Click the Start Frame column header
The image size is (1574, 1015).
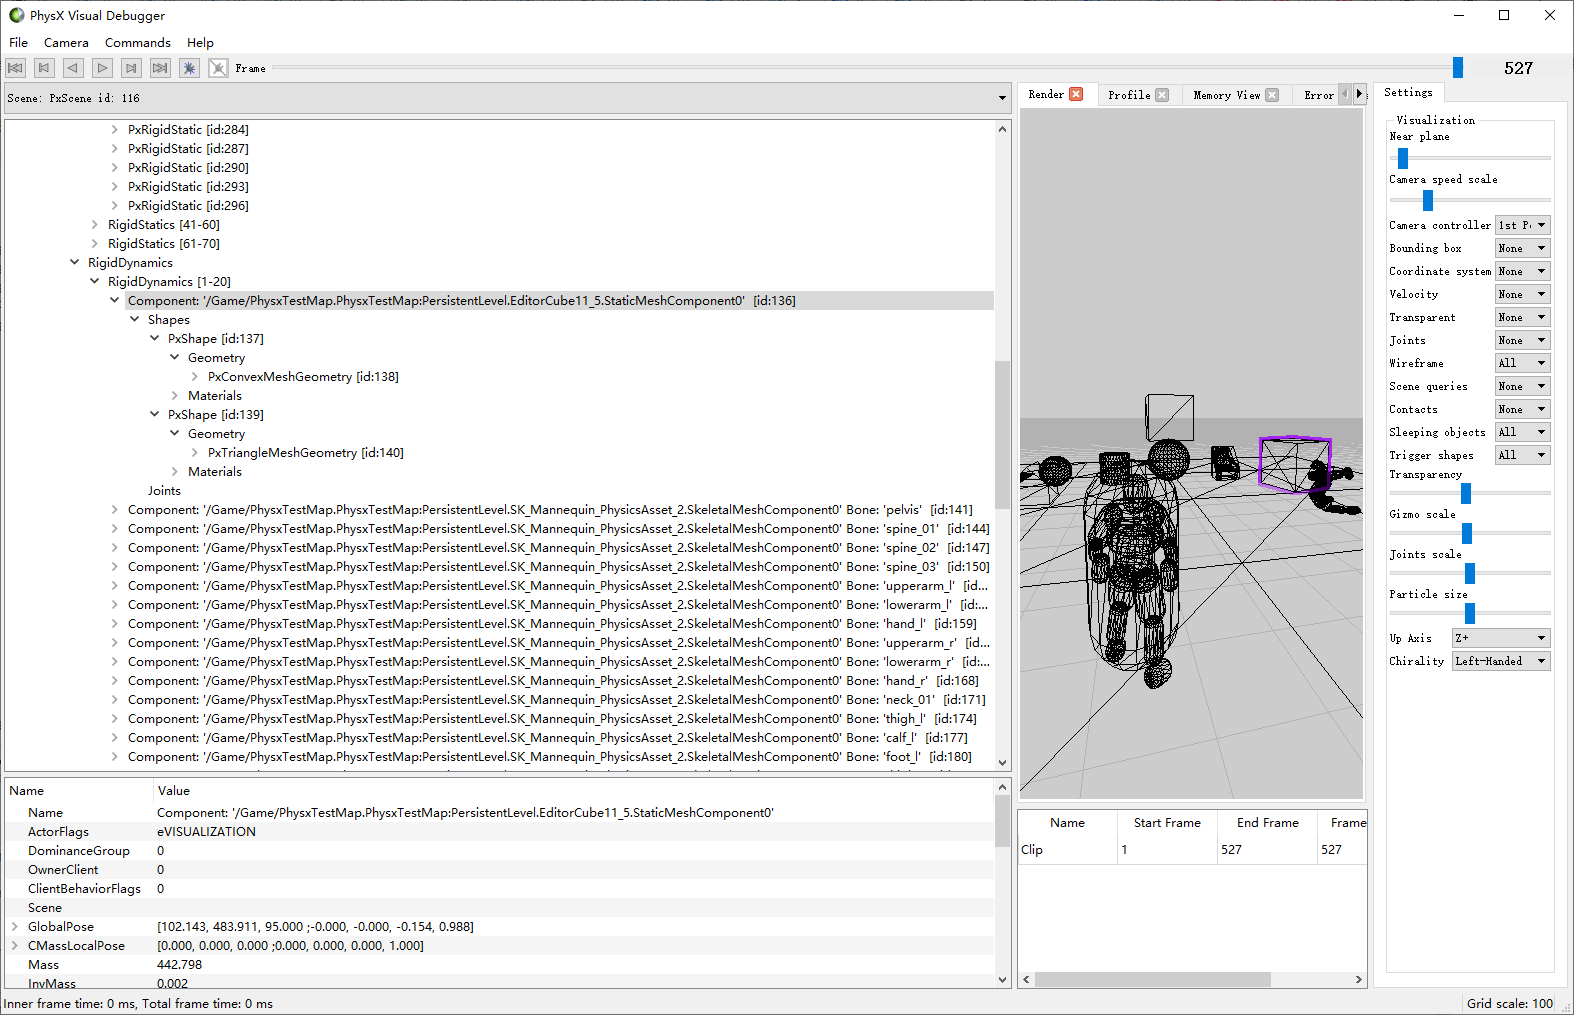(x=1167, y=823)
